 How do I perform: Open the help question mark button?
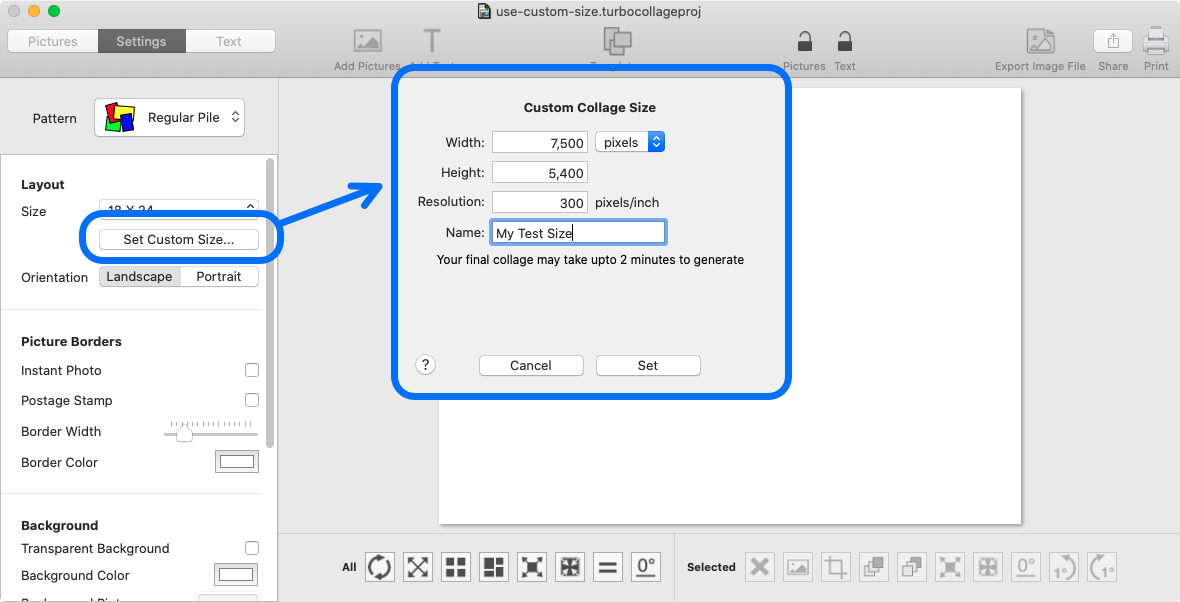click(x=425, y=365)
